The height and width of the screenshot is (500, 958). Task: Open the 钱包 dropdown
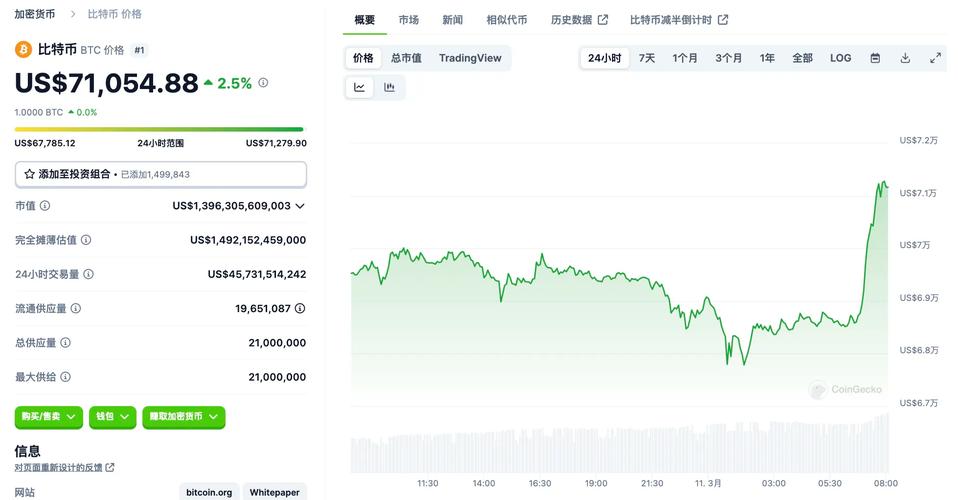coord(112,417)
